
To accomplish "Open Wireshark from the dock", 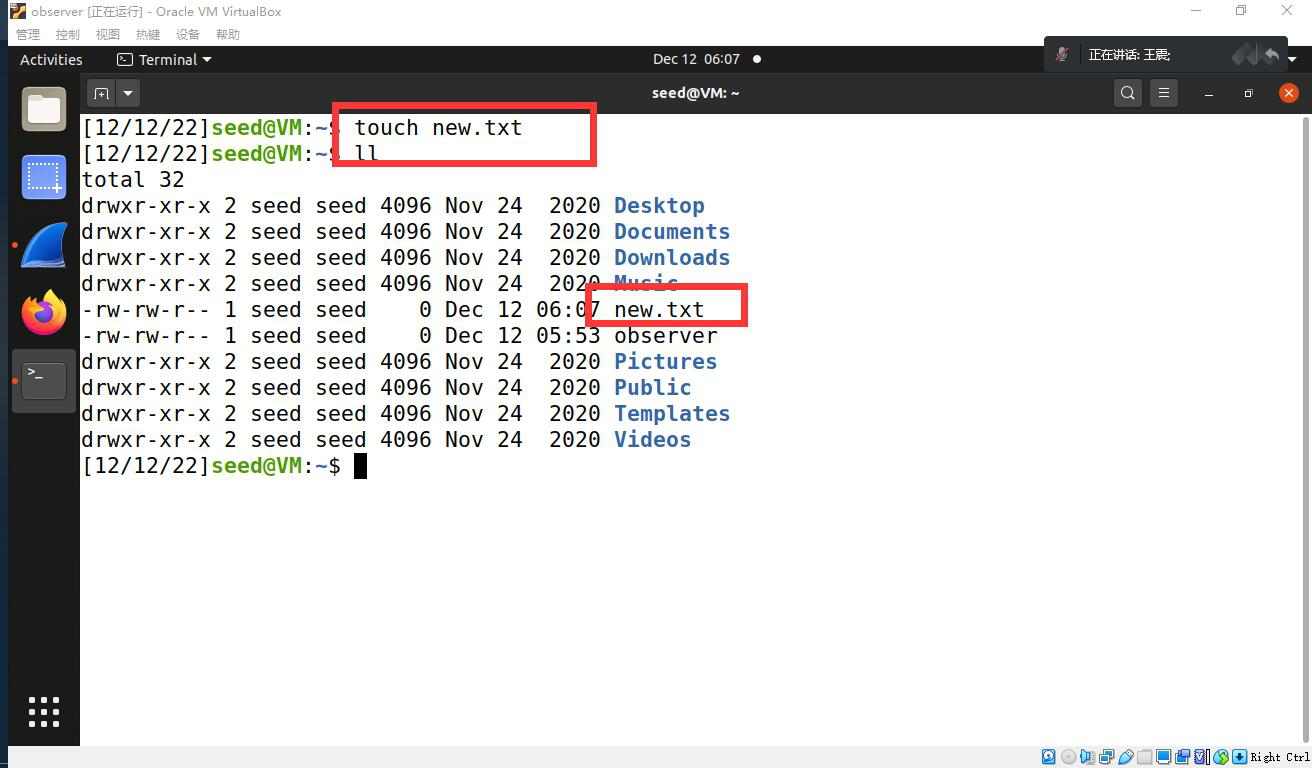I will [x=44, y=244].
